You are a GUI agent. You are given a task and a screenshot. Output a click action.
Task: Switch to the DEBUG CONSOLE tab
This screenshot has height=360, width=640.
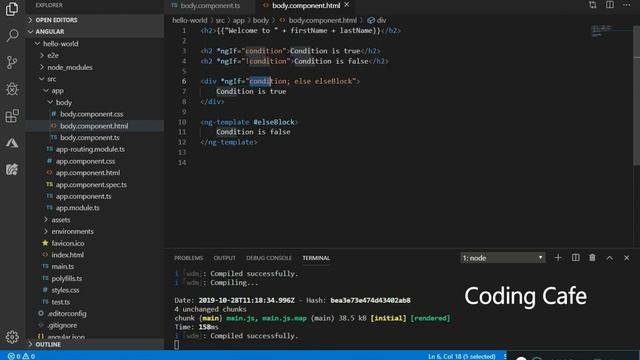pos(269,258)
